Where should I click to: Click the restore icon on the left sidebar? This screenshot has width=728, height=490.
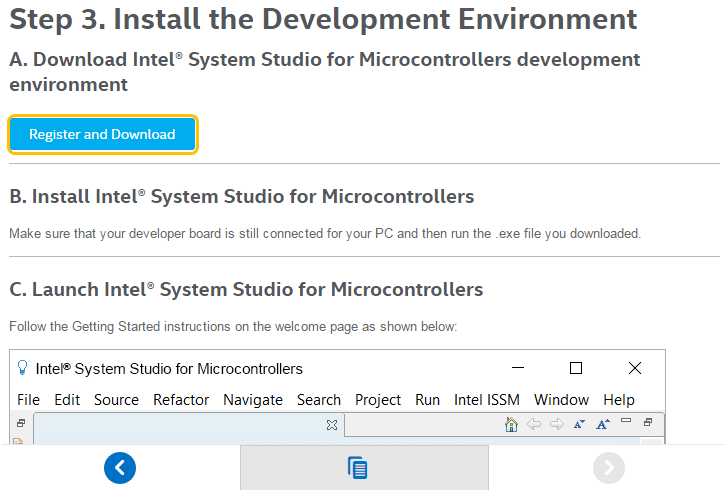point(21,423)
